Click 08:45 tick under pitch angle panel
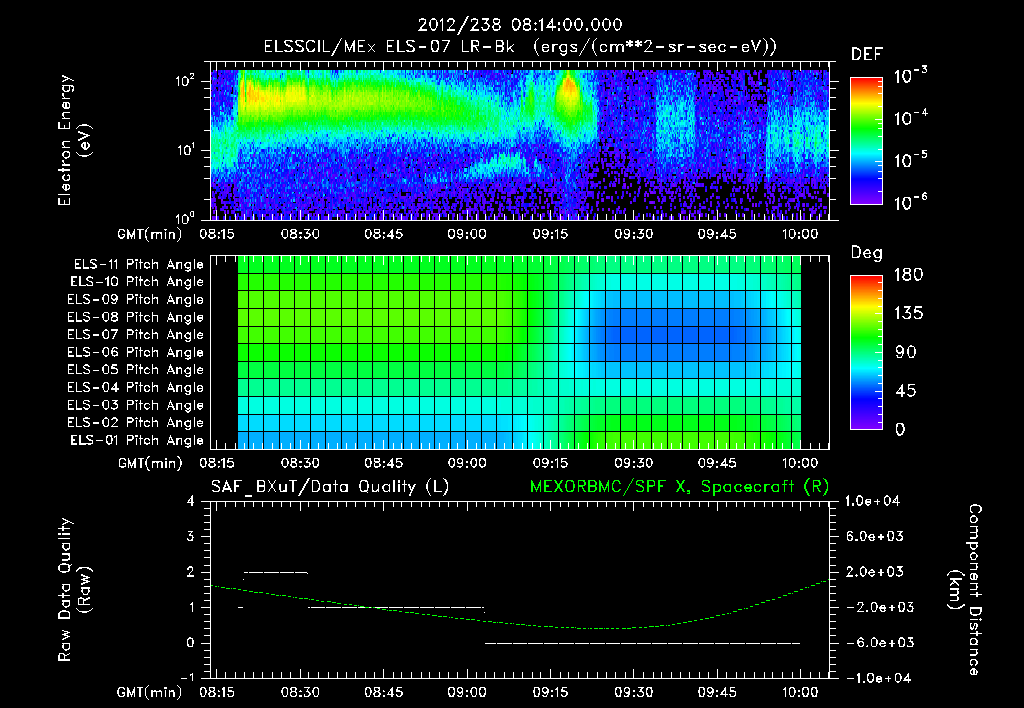This screenshot has width=1024, height=708. coord(383,464)
